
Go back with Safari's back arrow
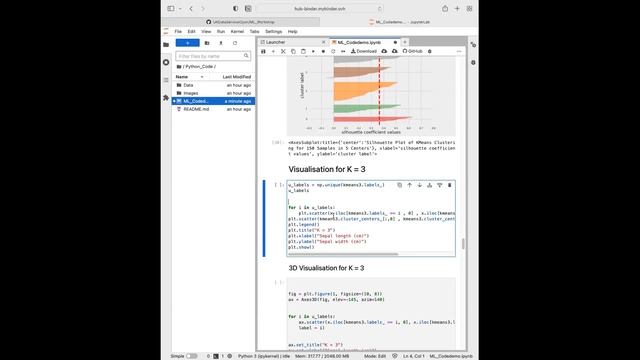(x=191, y=9)
